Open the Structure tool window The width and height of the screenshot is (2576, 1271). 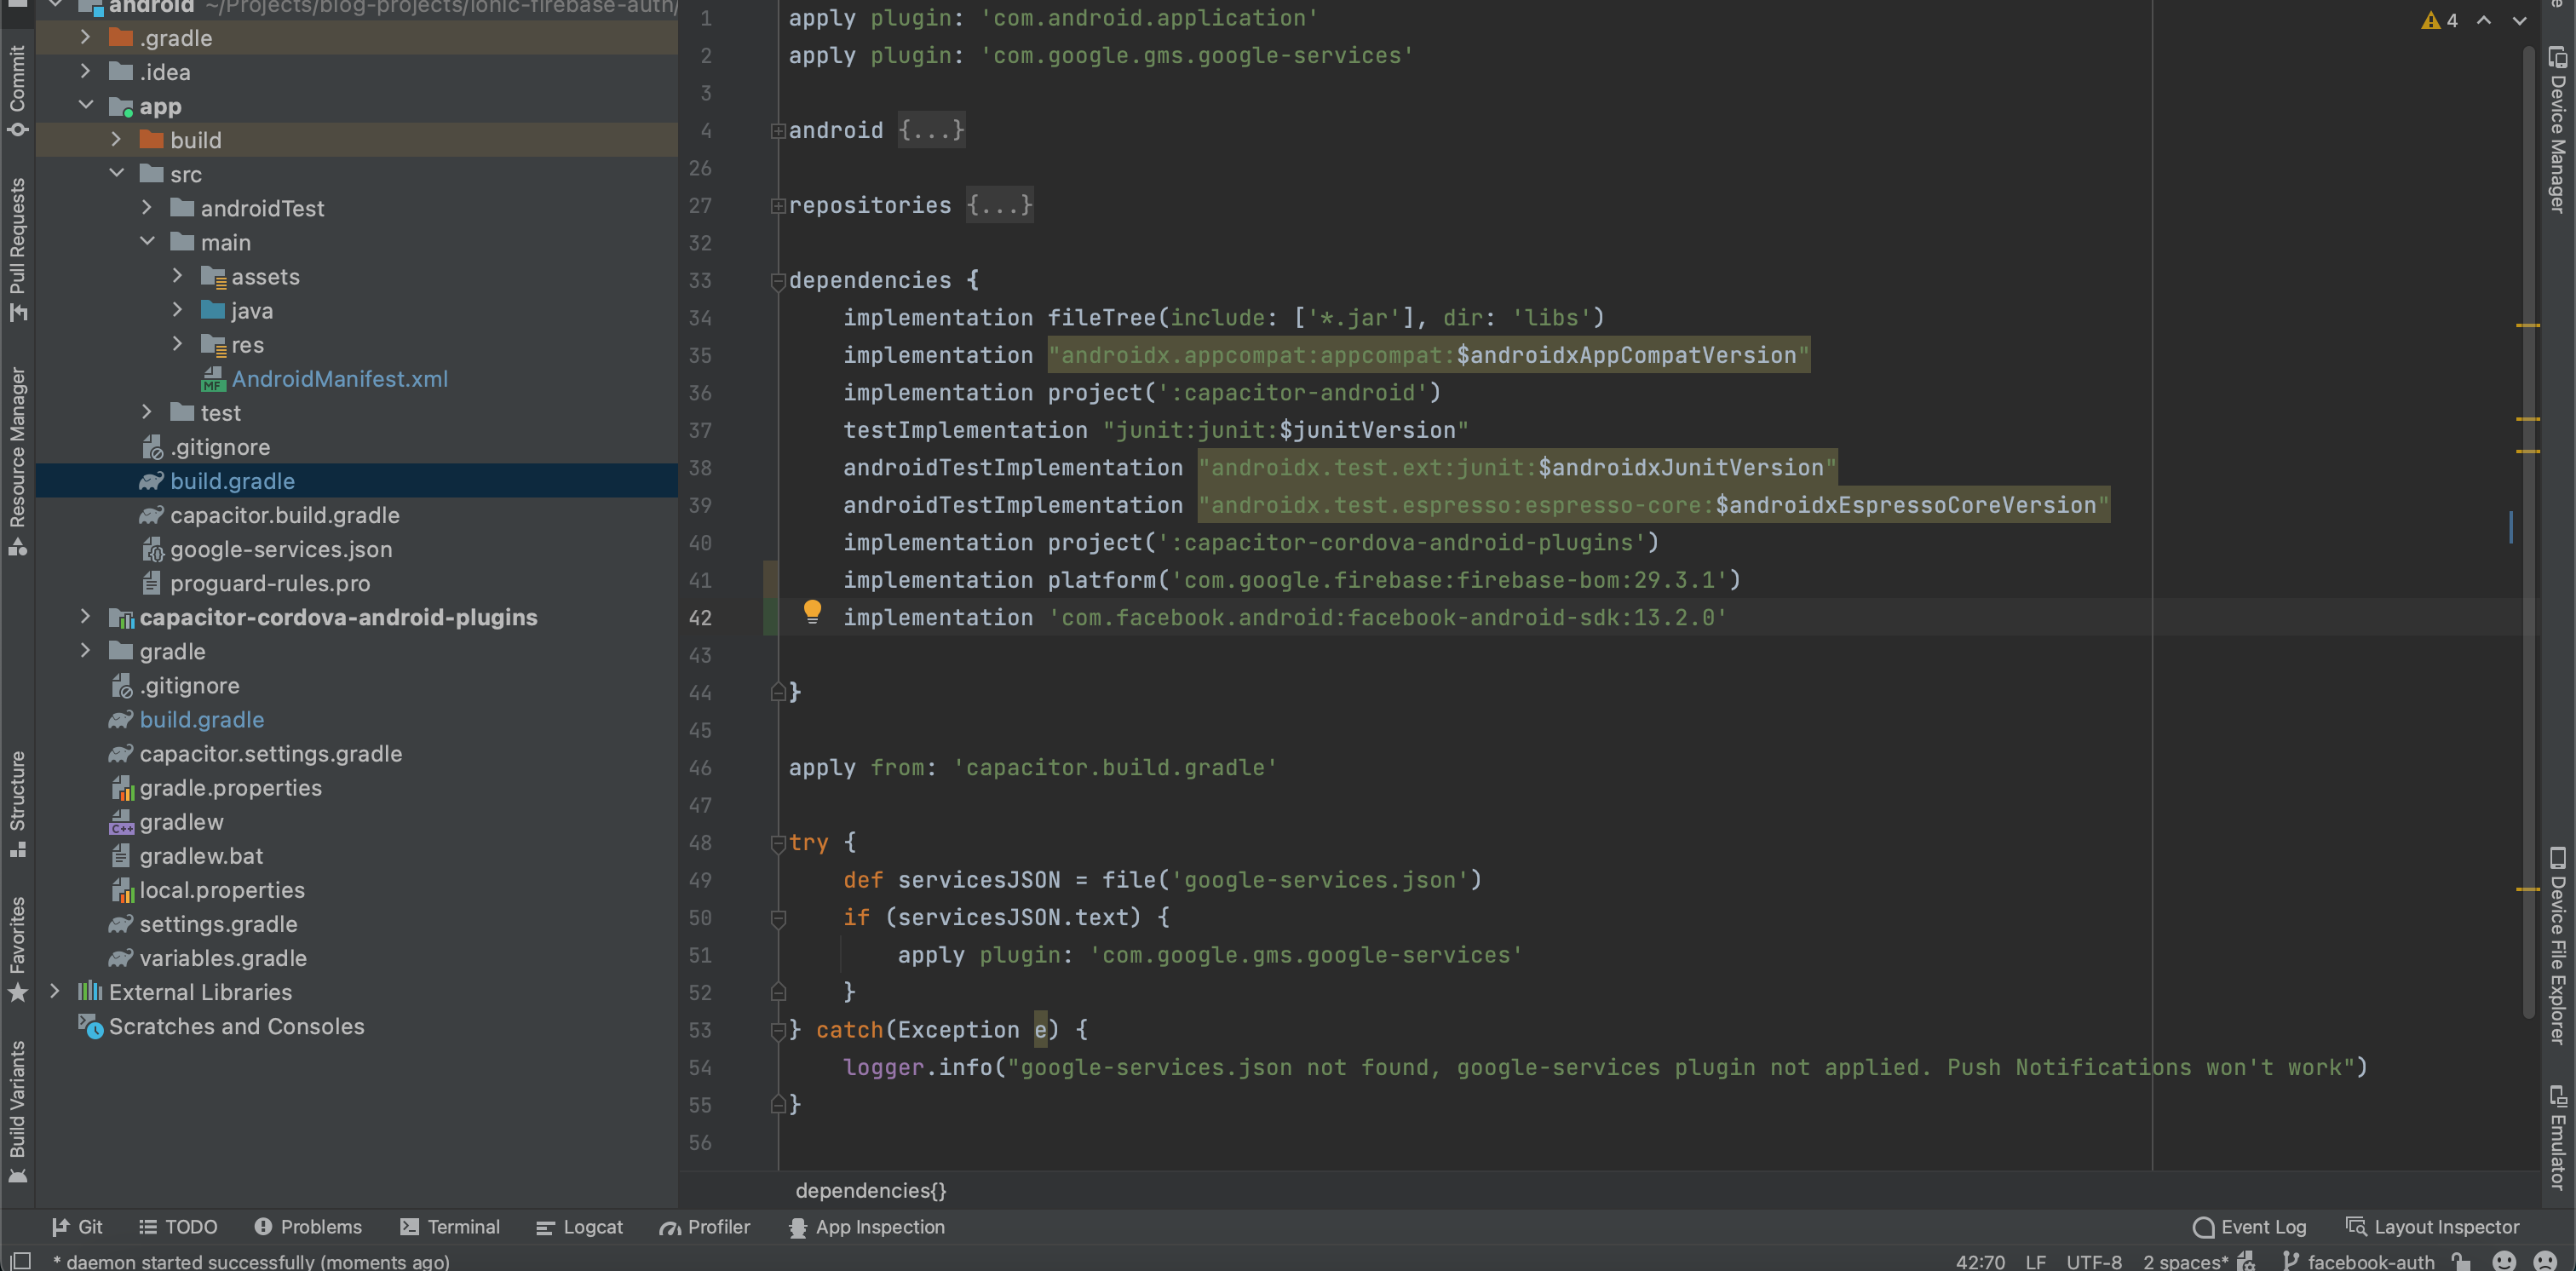pyautogui.click(x=17, y=803)
